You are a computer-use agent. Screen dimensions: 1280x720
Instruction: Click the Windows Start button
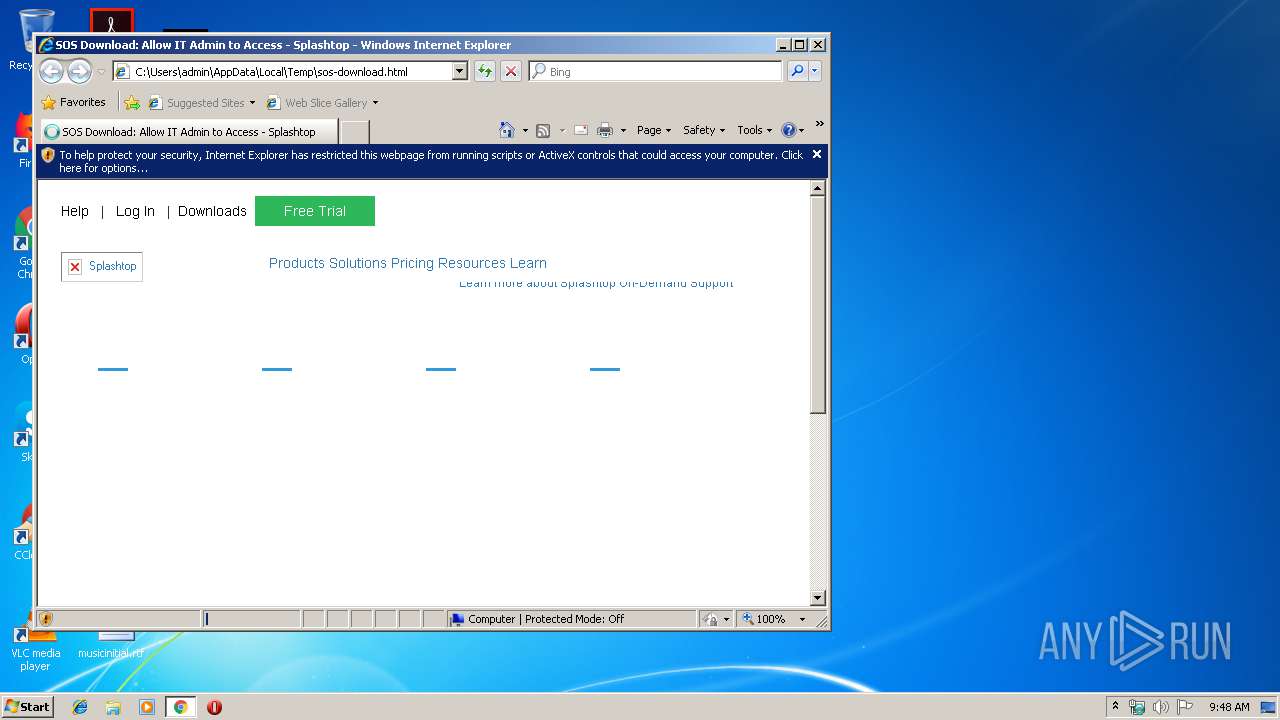(28, 706)
